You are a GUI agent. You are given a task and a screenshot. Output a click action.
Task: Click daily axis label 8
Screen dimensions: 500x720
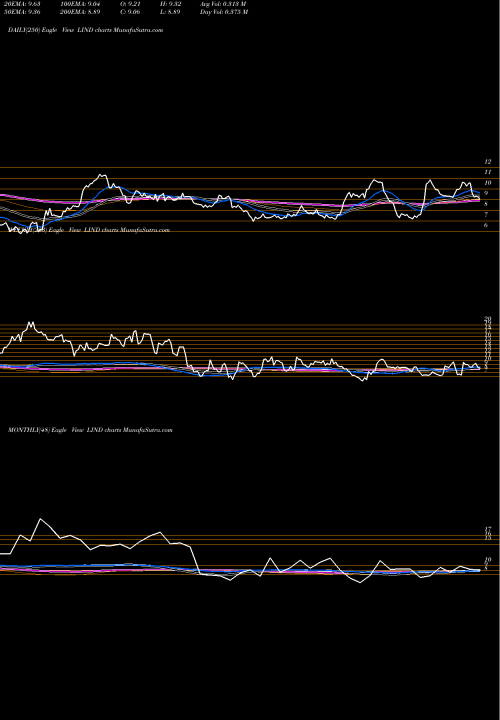486,204
